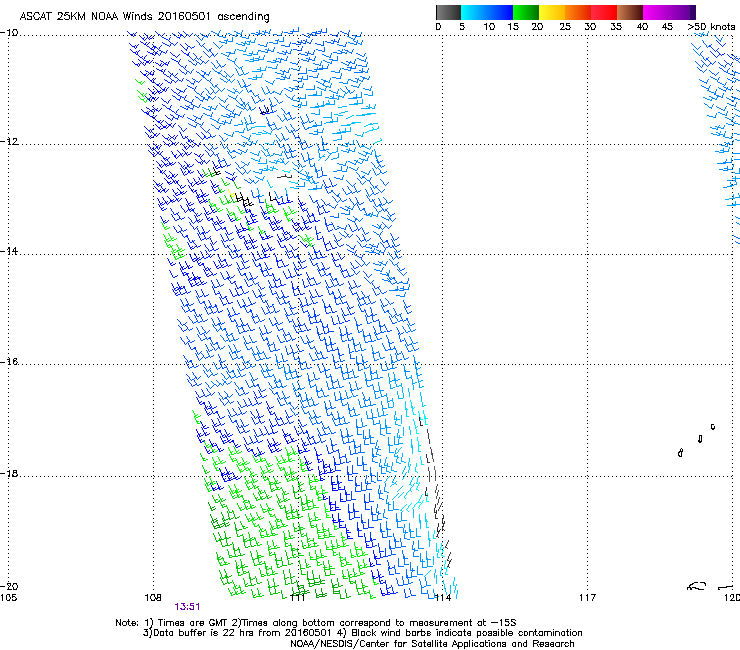740x650 pixels.
Task: Click the legend tick label "25"
Action: (564, 27)
